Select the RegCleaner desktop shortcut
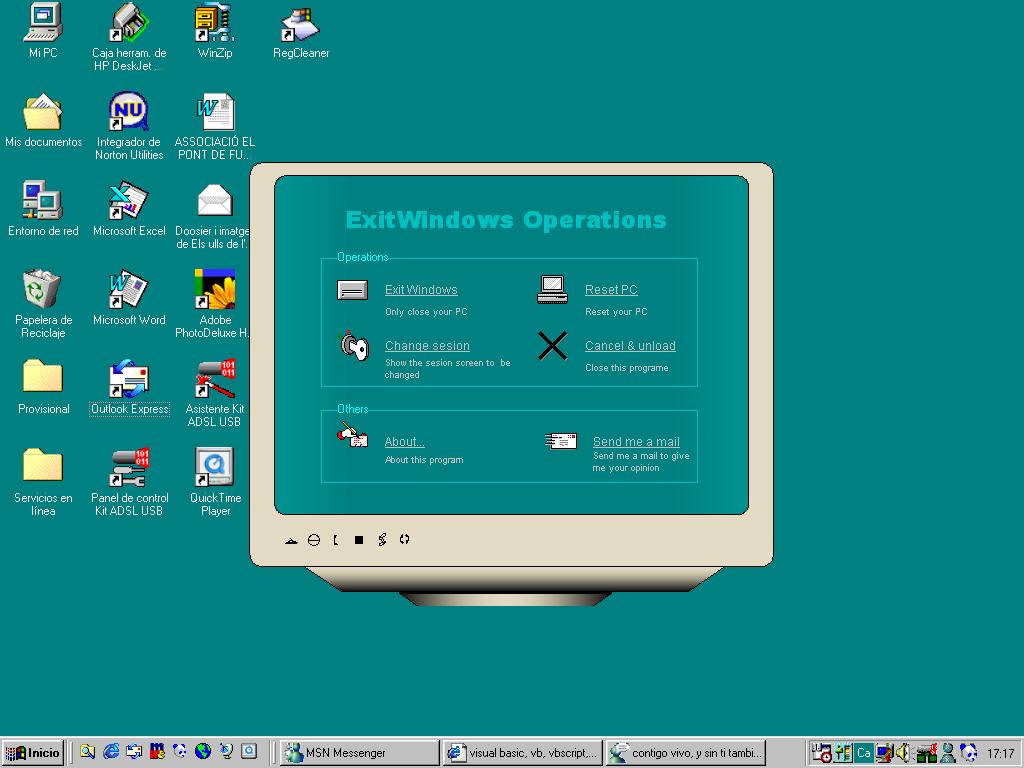 pos(301,32)
